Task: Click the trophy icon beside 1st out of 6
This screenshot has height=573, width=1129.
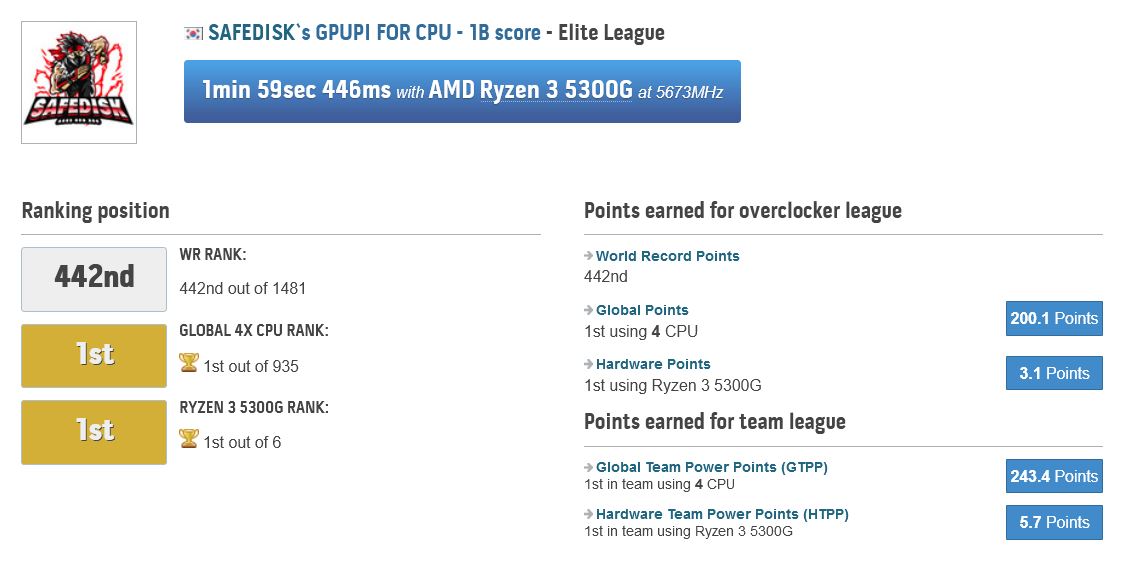Action: point(189,438)
